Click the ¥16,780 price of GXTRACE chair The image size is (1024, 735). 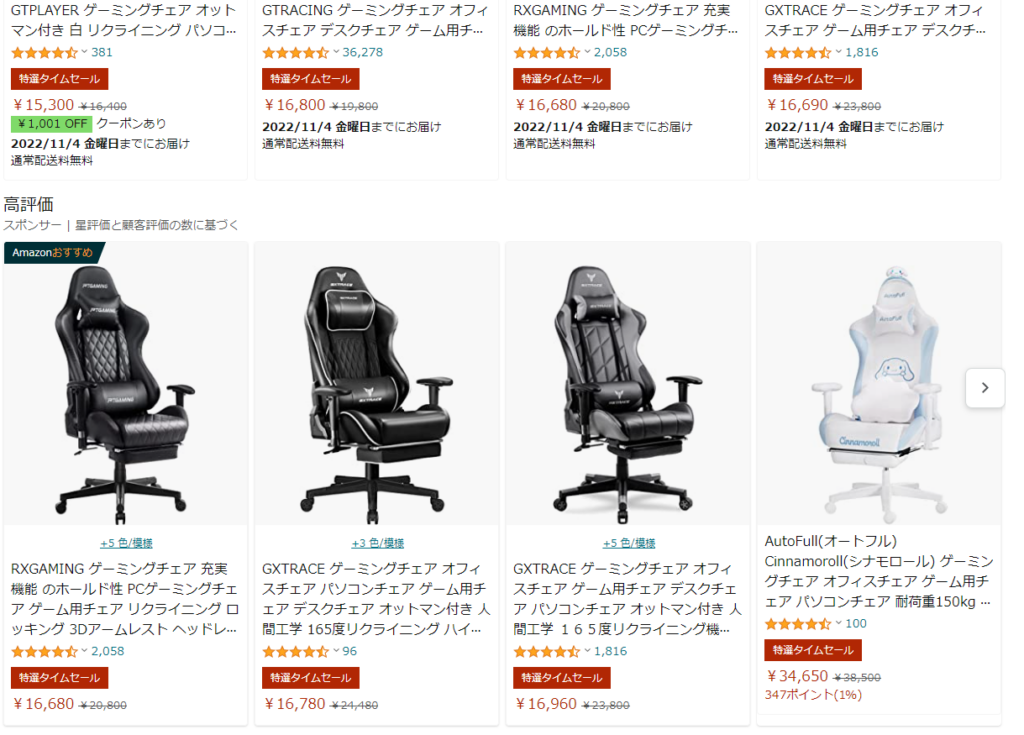click(x=295, y=704)
